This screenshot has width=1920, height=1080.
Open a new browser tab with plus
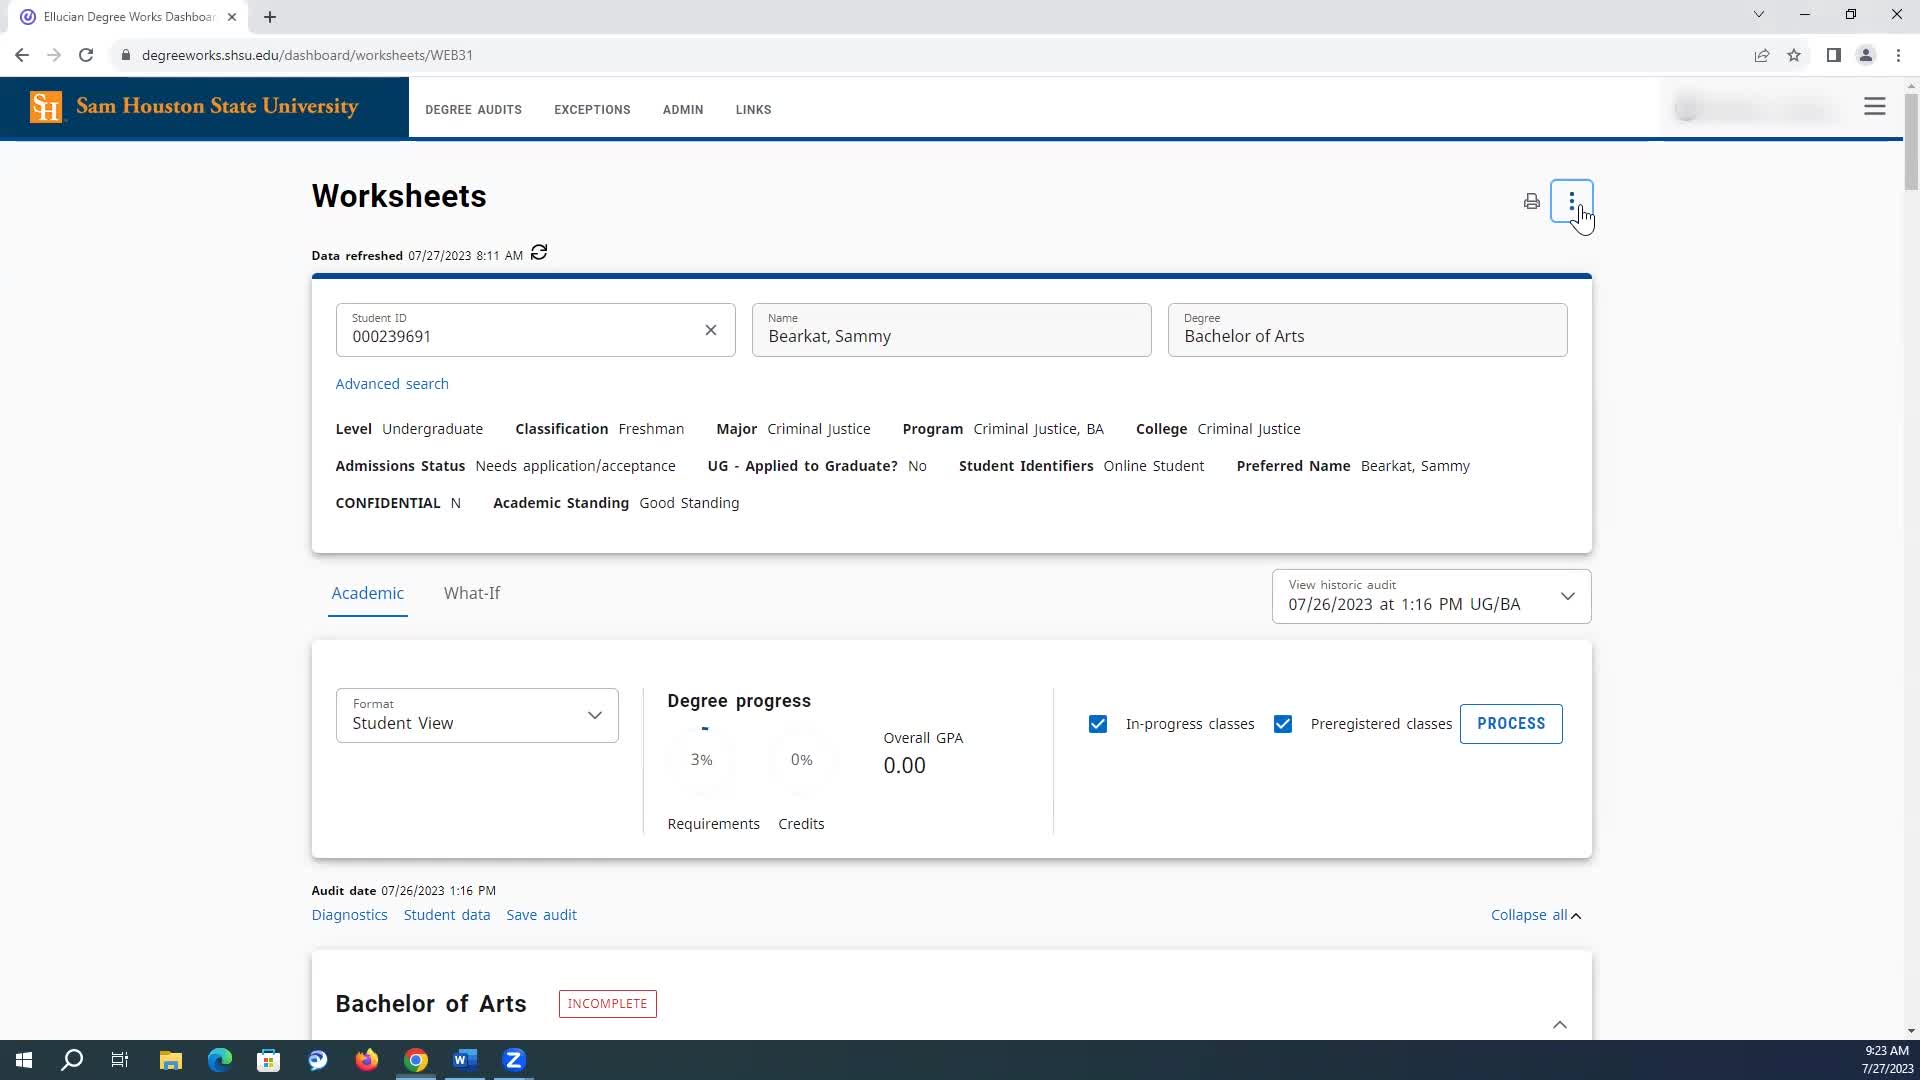click(x=270, y=17)
